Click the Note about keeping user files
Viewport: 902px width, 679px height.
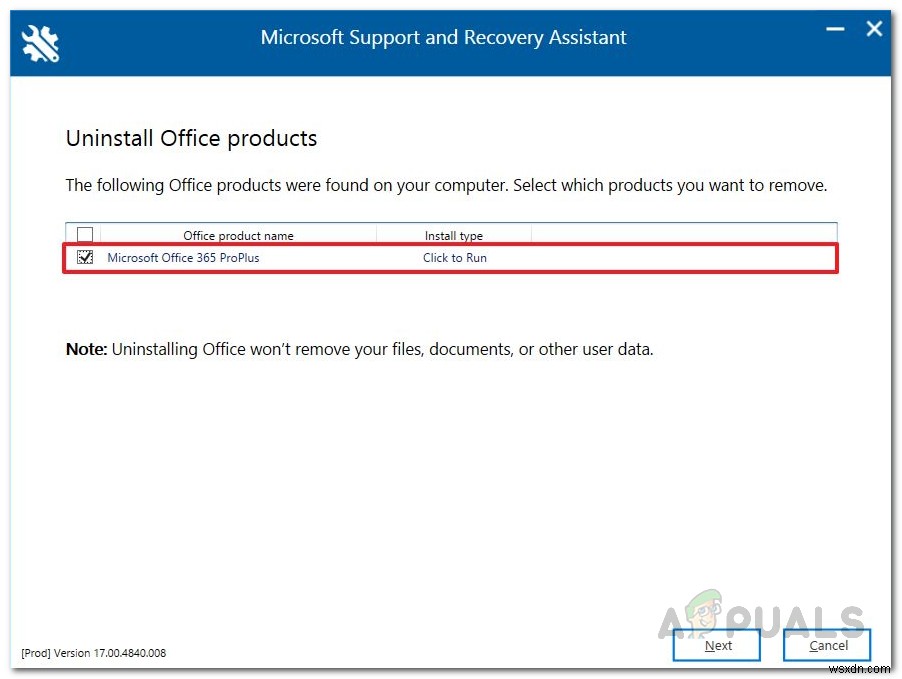pyautogui.click(x=358, y=349)
